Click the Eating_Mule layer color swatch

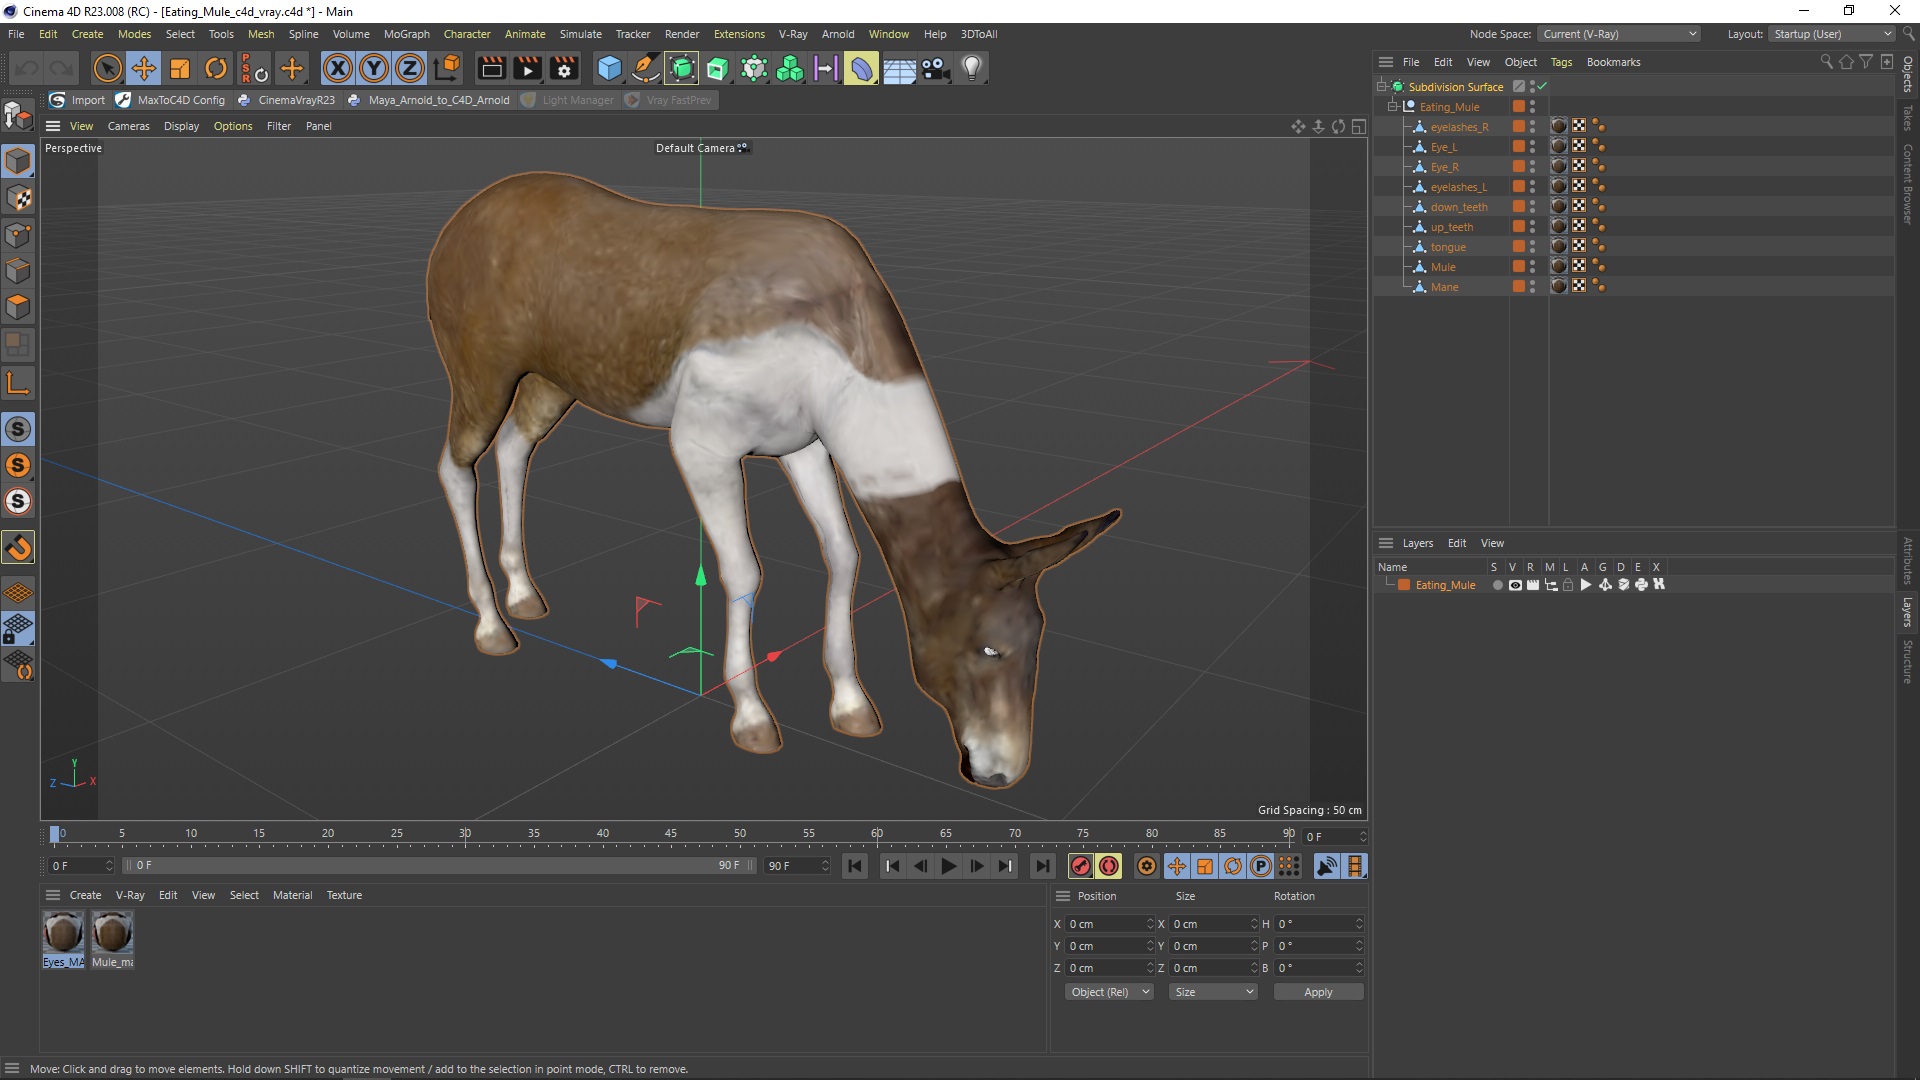tap(1404, 585)
